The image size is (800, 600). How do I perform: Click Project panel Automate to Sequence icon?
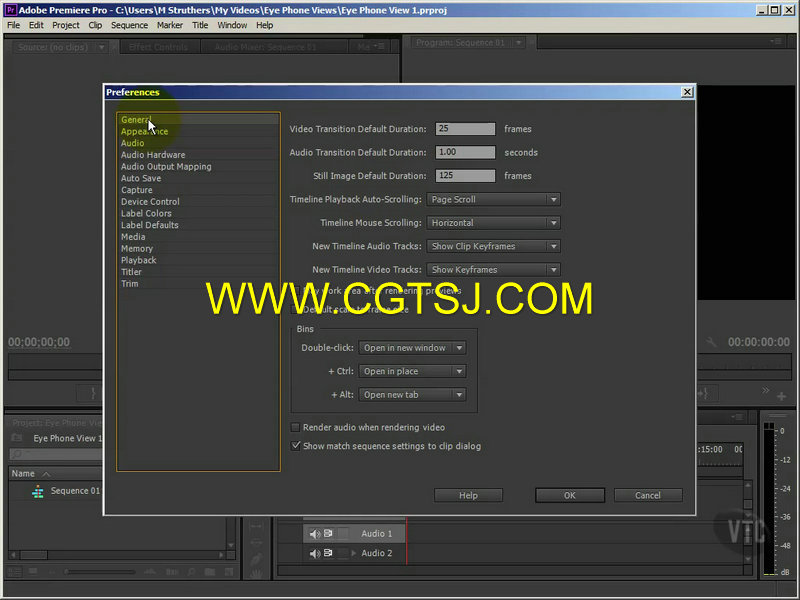[x=172, y=572]
